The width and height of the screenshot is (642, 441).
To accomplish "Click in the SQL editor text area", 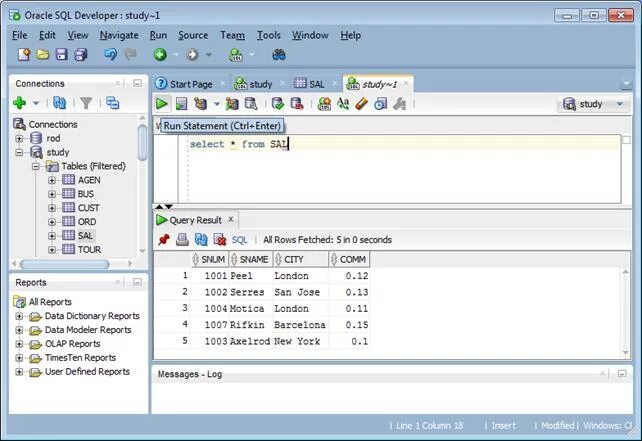I will coord(403,169).
